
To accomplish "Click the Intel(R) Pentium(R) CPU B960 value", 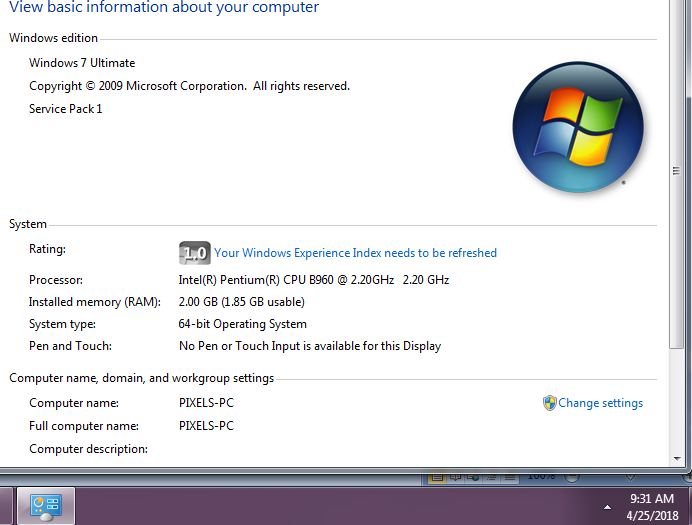I will coord(314,280).
